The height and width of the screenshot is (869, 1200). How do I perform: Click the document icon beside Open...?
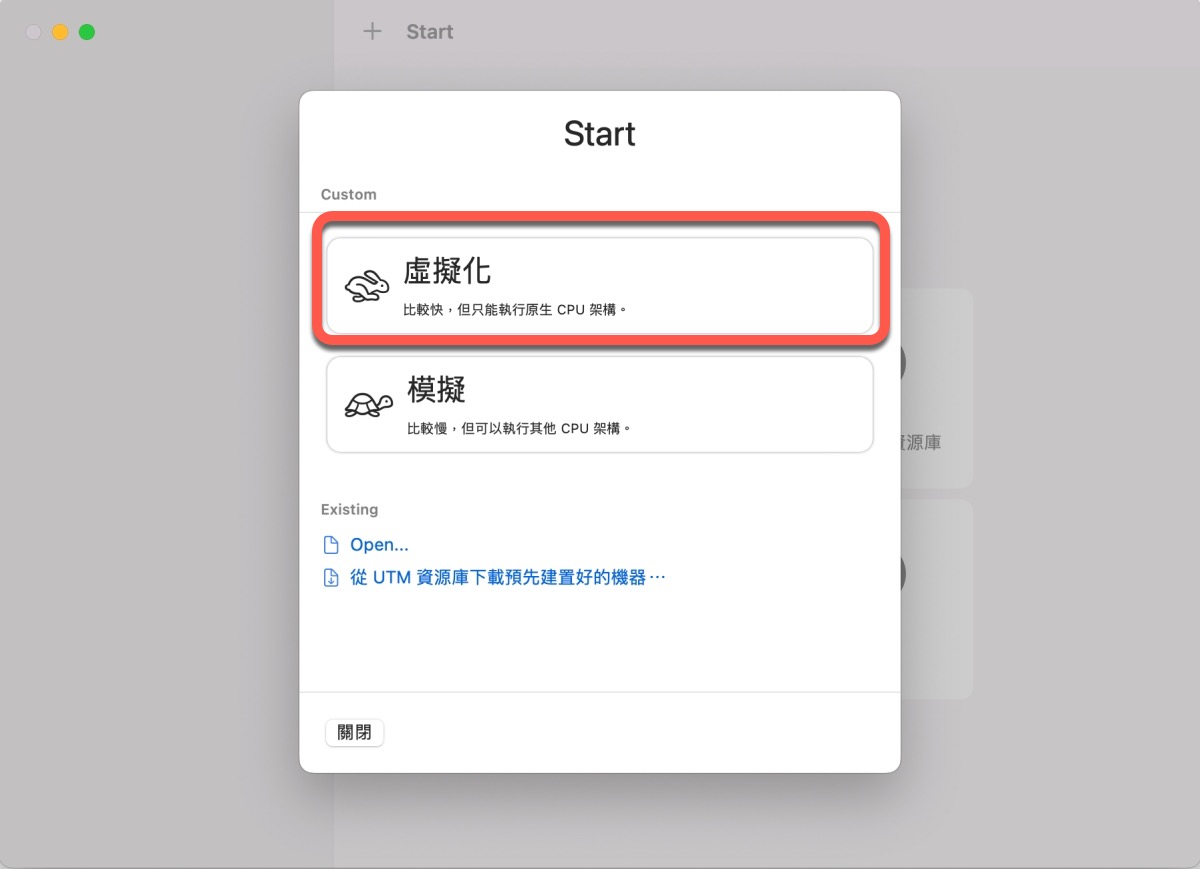point(331,545)
